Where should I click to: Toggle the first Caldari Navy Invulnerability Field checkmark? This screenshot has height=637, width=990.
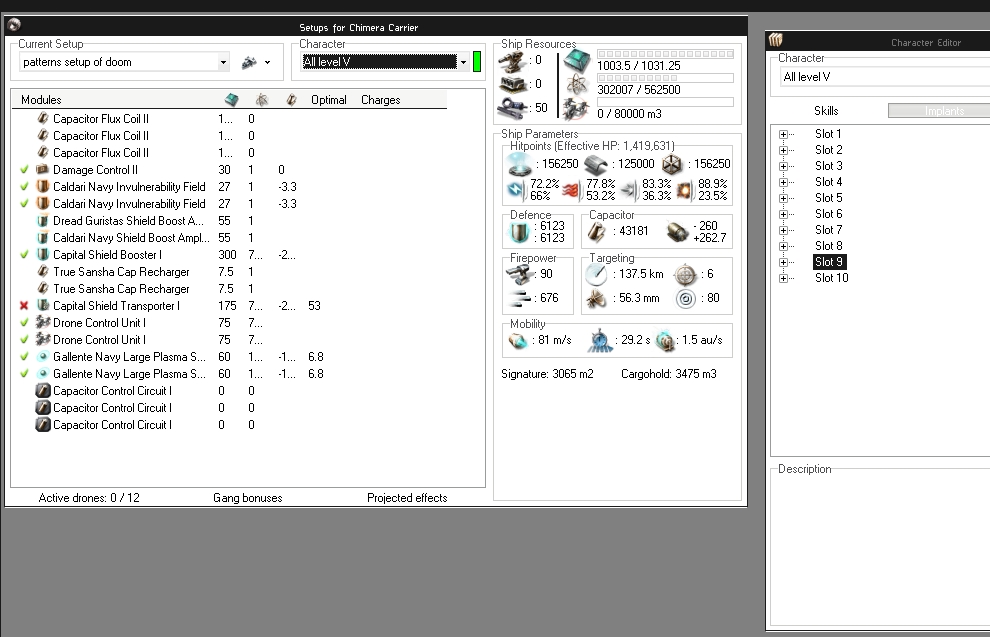coord(24,187)
